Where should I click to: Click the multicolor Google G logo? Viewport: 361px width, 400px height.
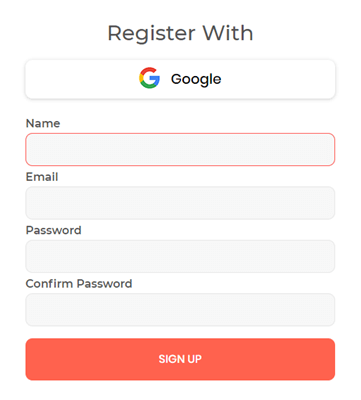[x=149, y=78]
